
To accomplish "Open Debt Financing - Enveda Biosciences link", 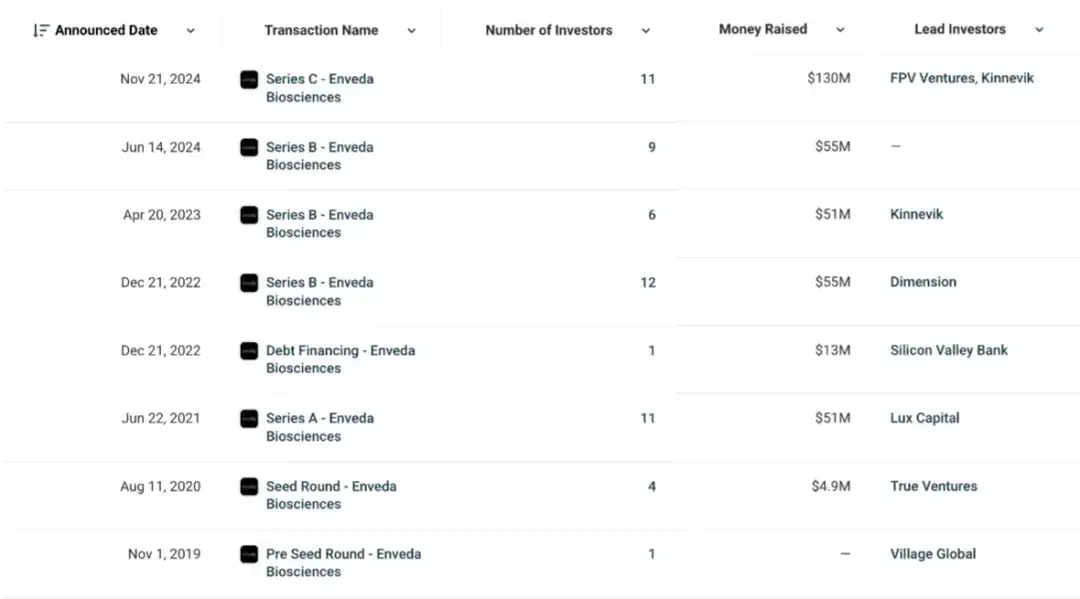I will point(340,359).
